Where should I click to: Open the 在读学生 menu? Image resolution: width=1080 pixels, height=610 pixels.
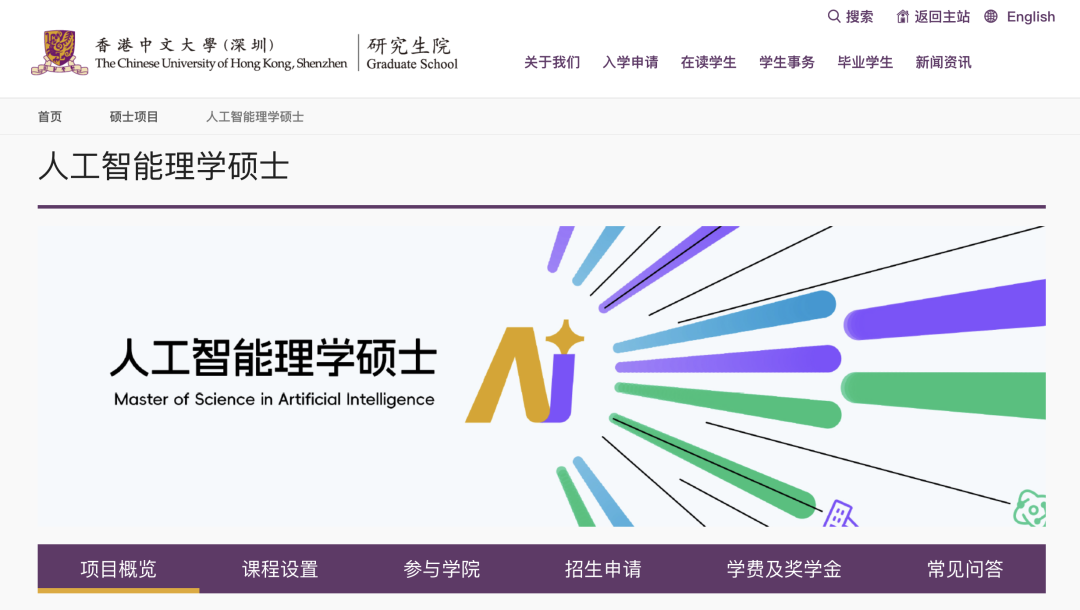[708, 63]
